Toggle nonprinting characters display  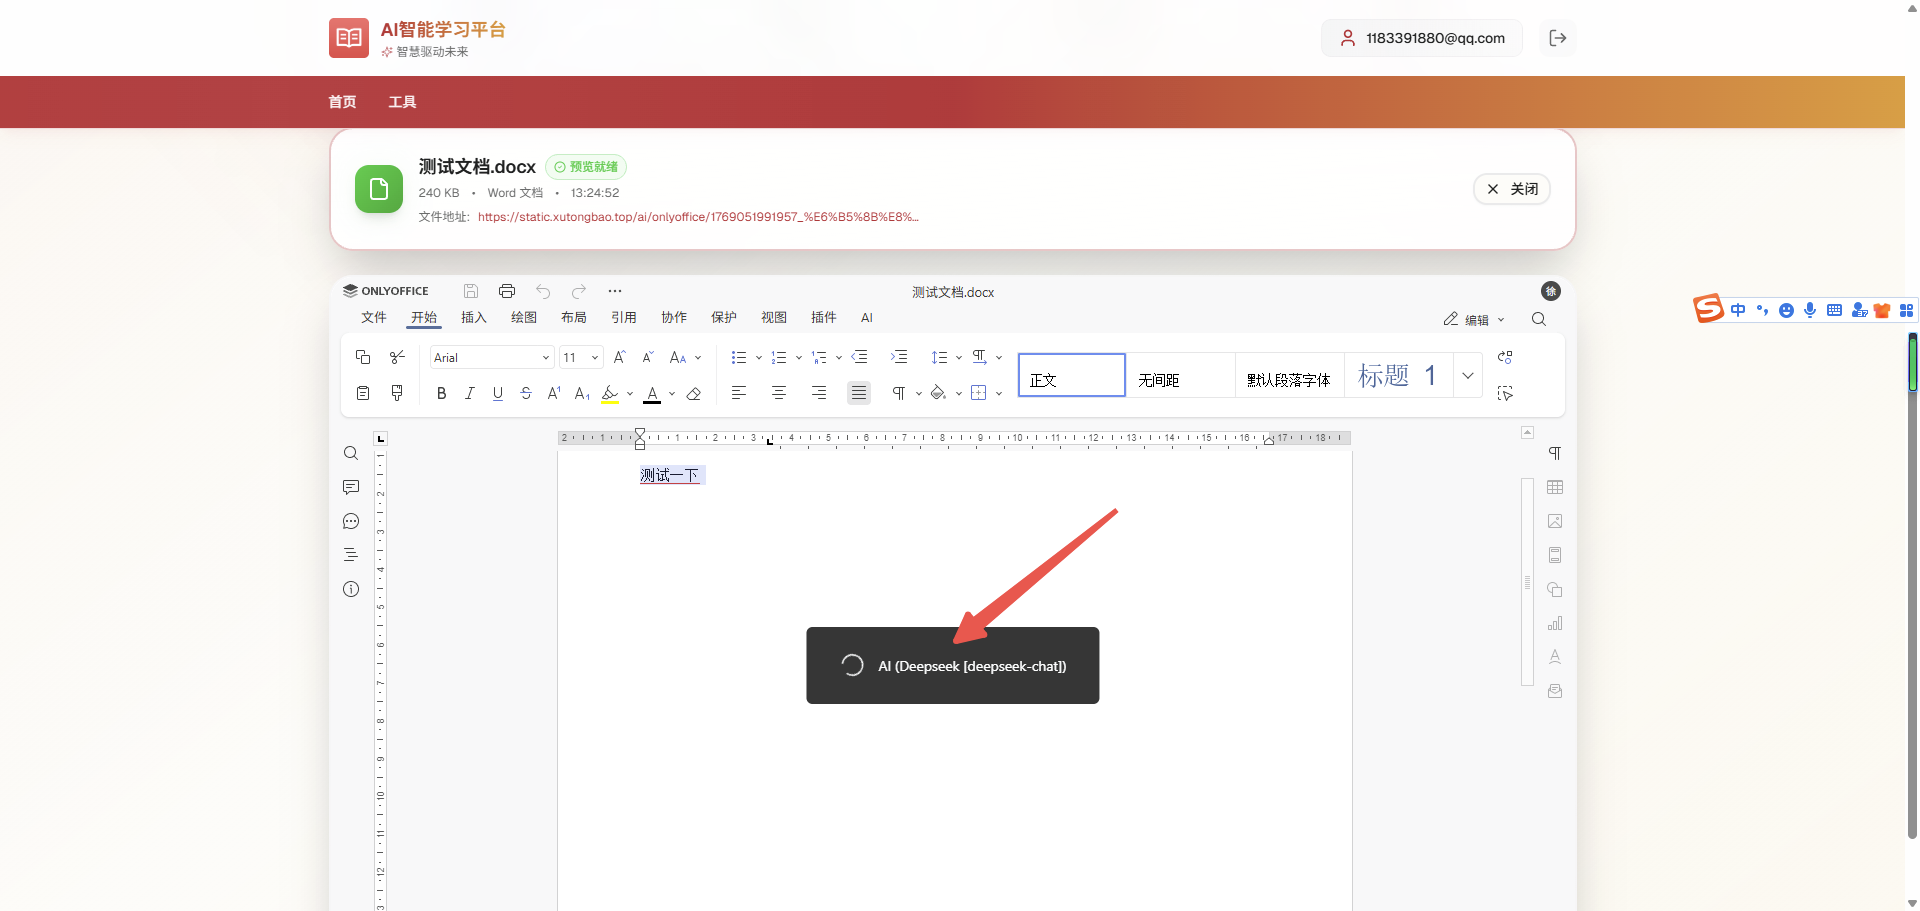pos(899,392)
